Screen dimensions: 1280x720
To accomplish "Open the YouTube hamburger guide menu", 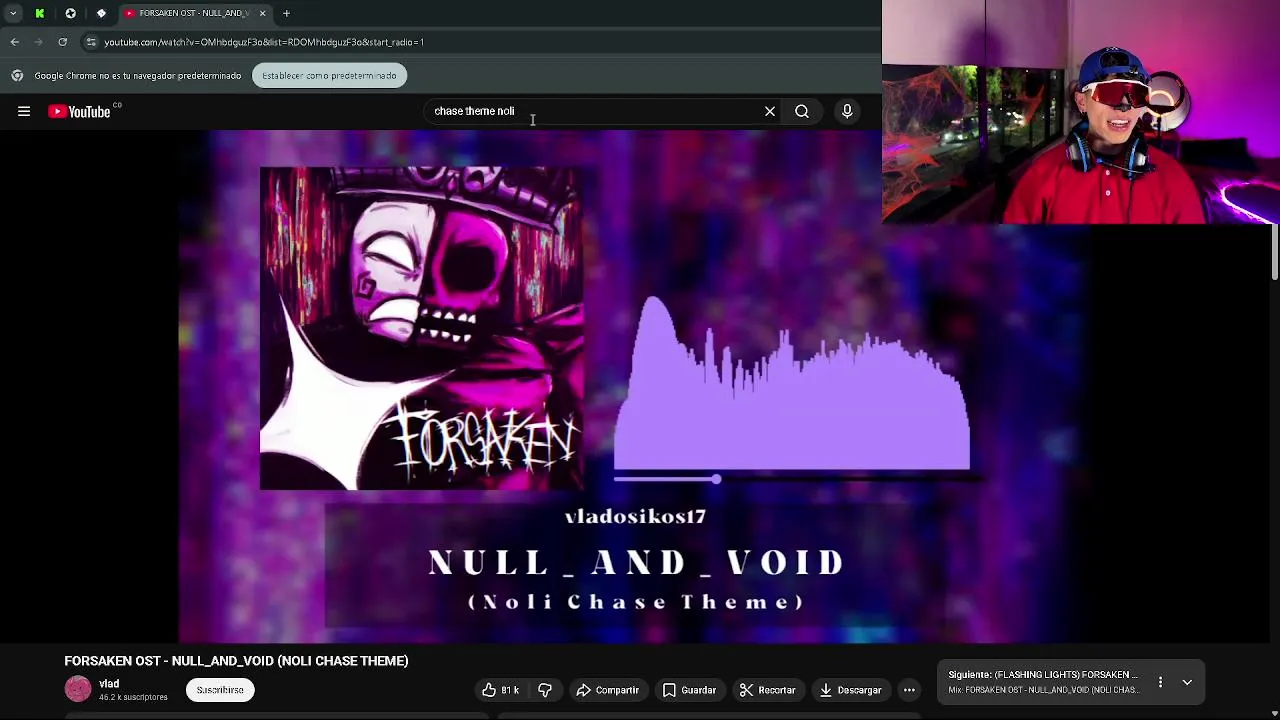I will pos(24,112).
